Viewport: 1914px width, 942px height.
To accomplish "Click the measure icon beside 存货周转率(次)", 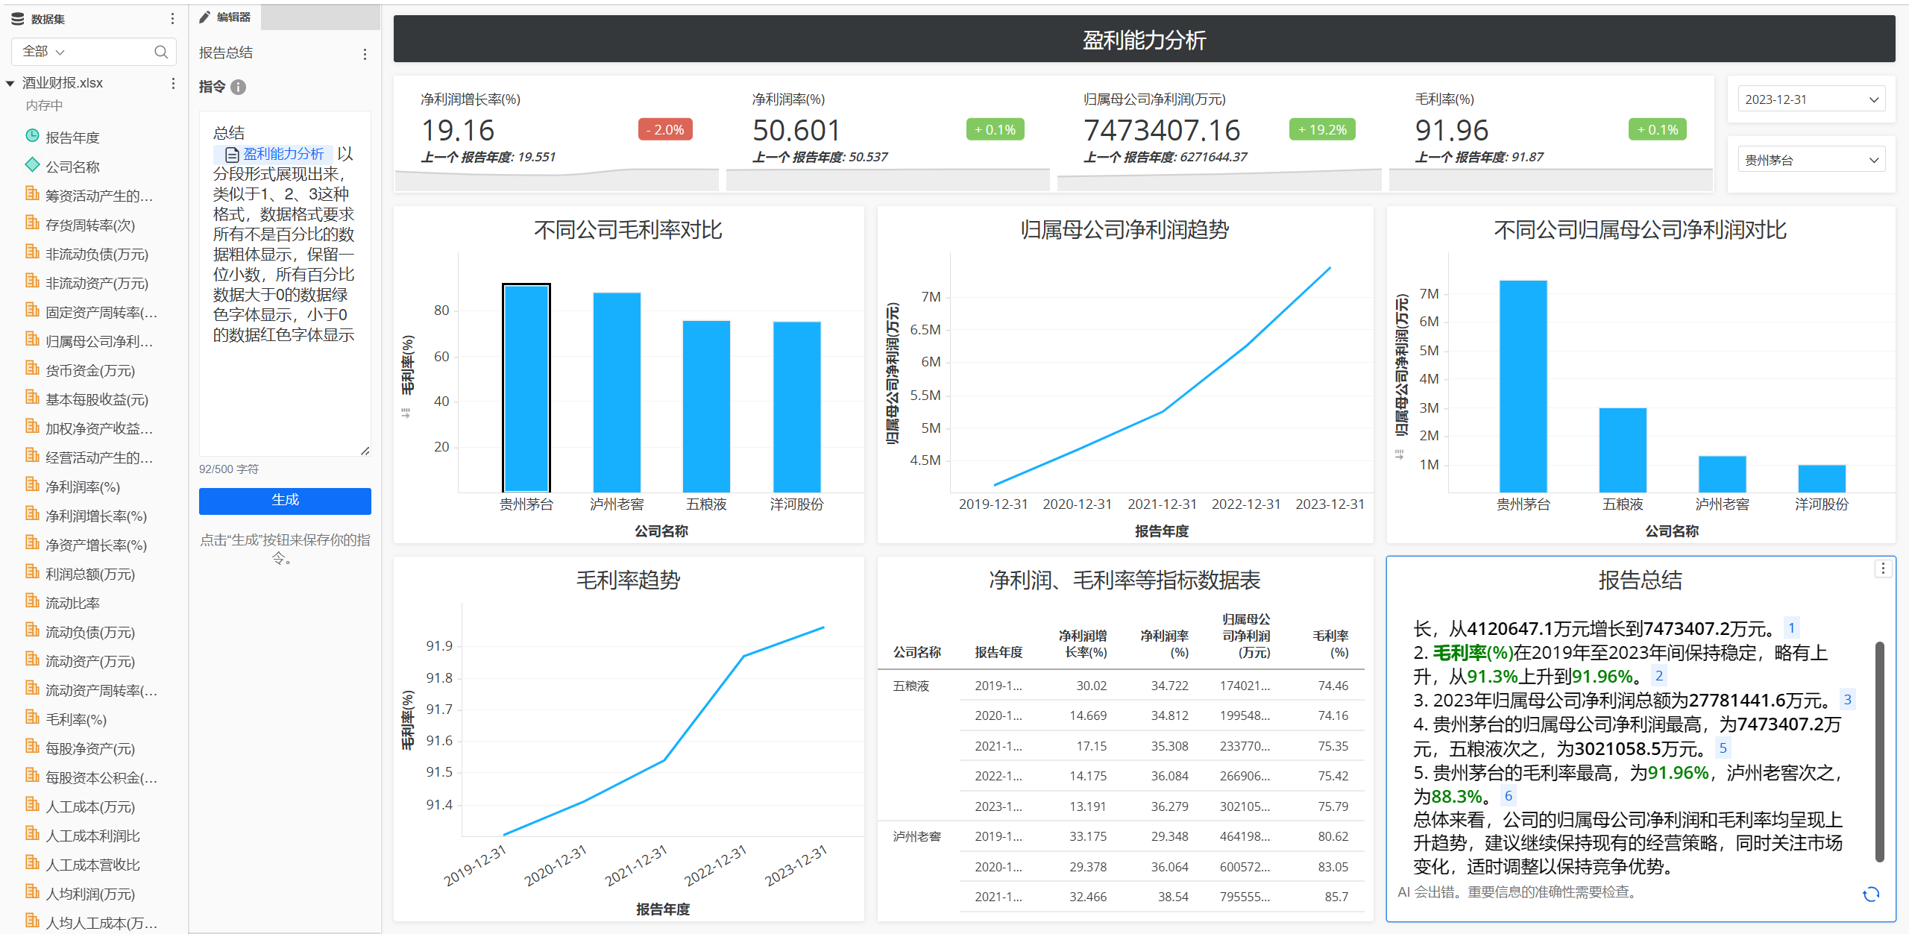I will [32, 224].
